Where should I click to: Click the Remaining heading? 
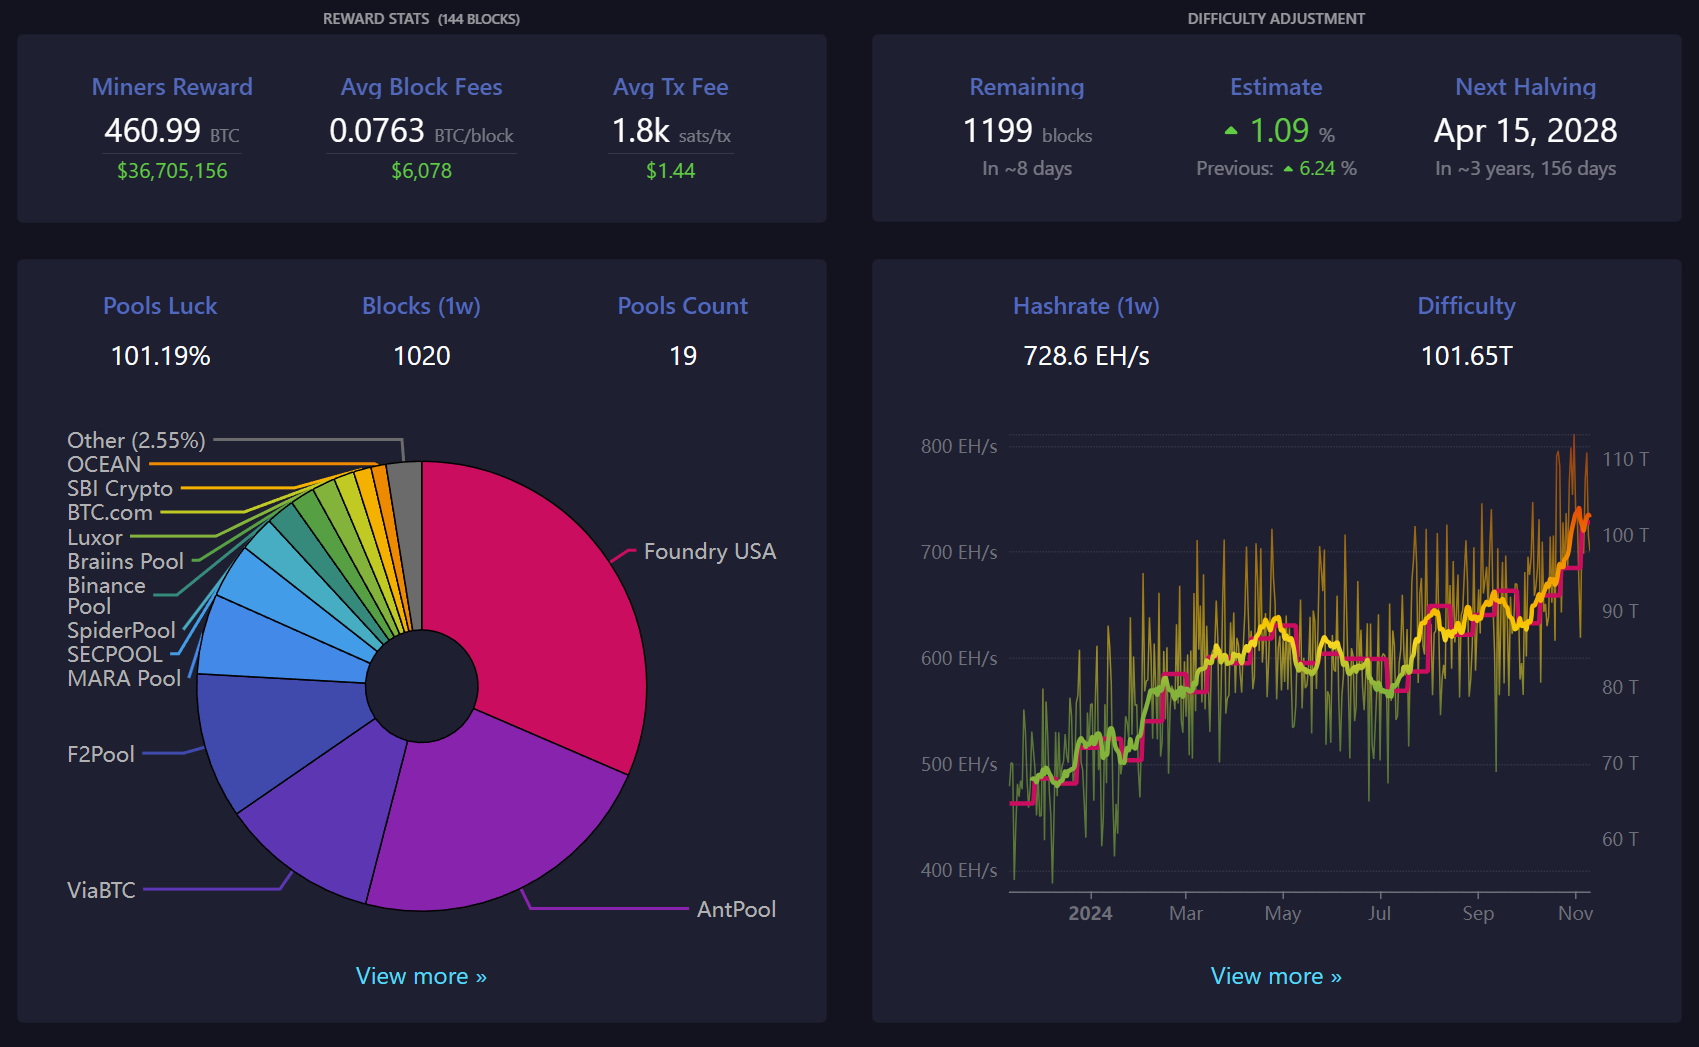(1026, 87)
